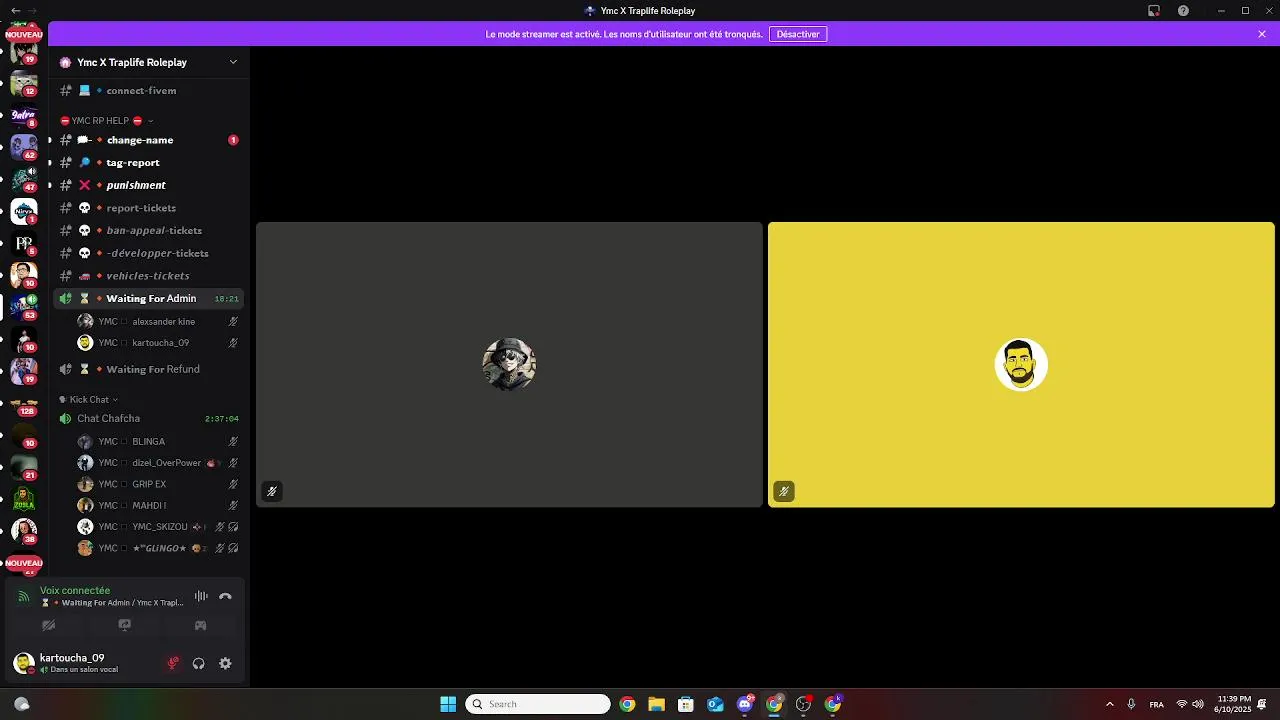Start screen share from the voice panel

pyautogui.click(x=125, y=625)
